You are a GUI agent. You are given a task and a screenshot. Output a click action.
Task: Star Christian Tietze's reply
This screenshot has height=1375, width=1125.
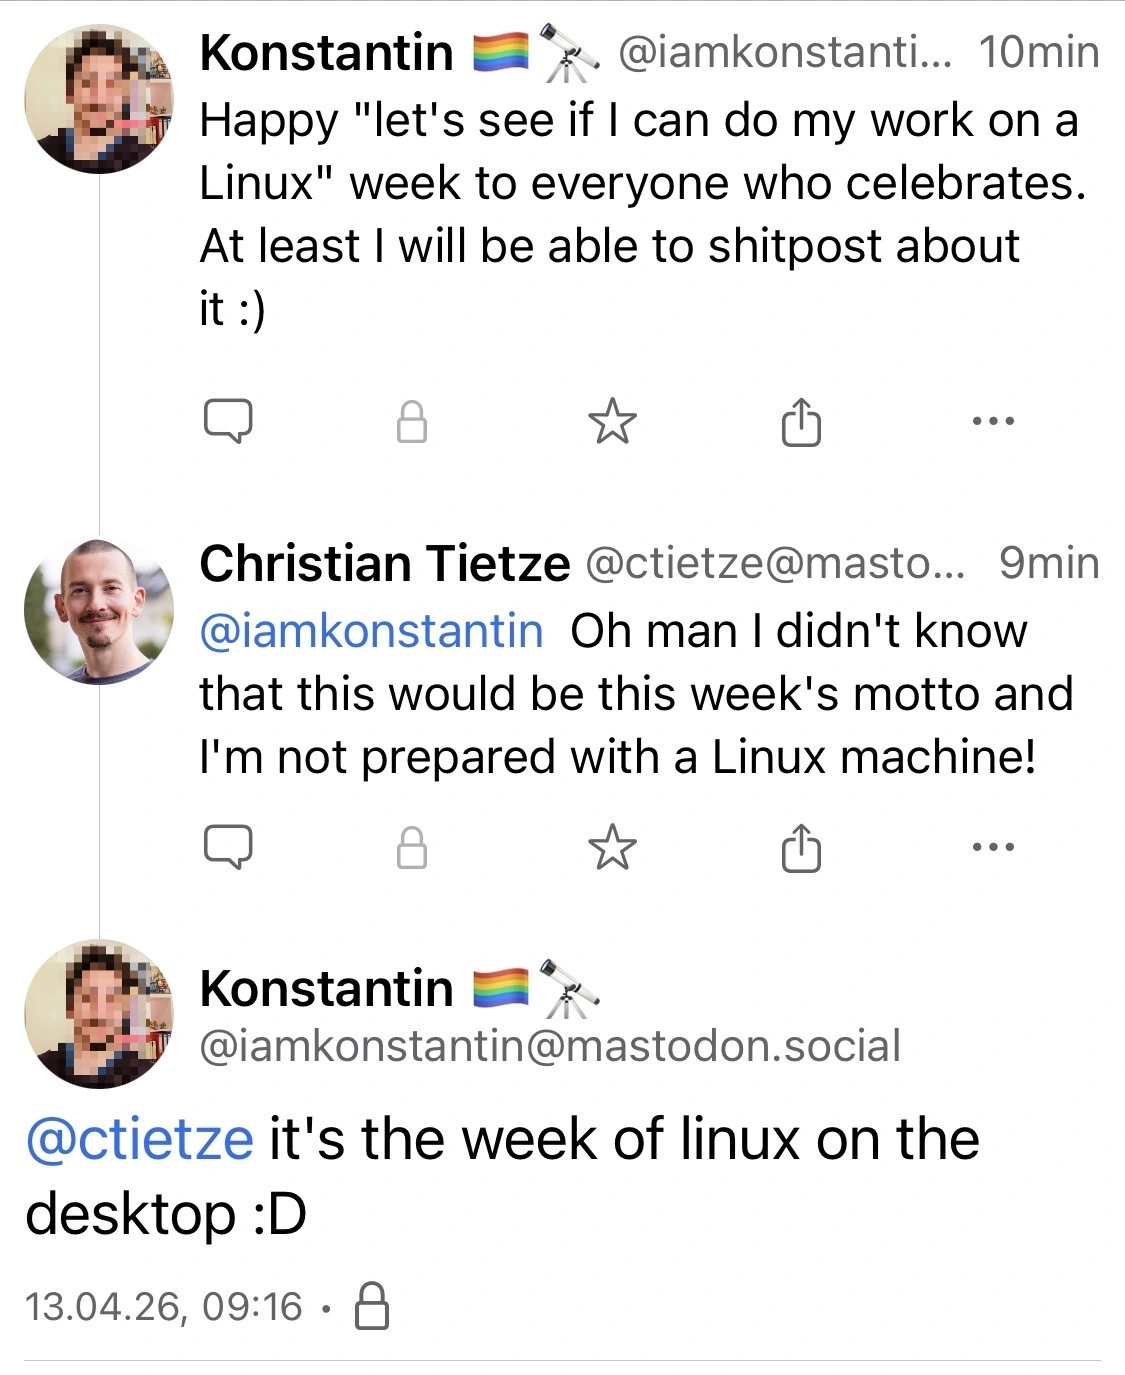pos(612,848)
